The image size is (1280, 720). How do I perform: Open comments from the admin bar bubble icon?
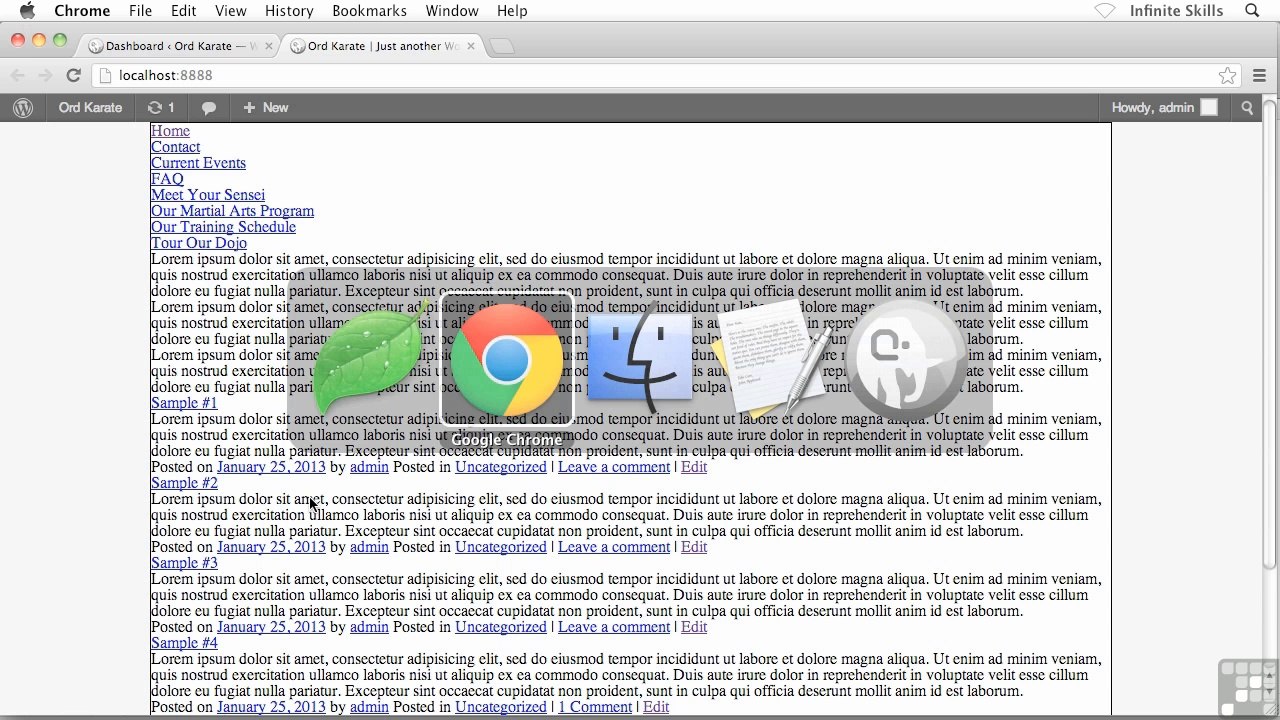click(x=209, y=108)
